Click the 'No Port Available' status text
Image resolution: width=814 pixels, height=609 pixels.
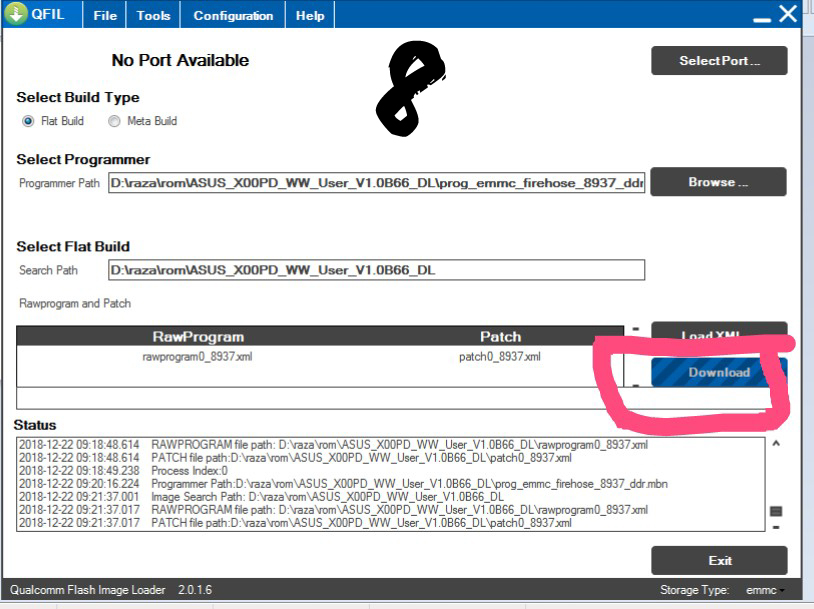pos(180,60)
